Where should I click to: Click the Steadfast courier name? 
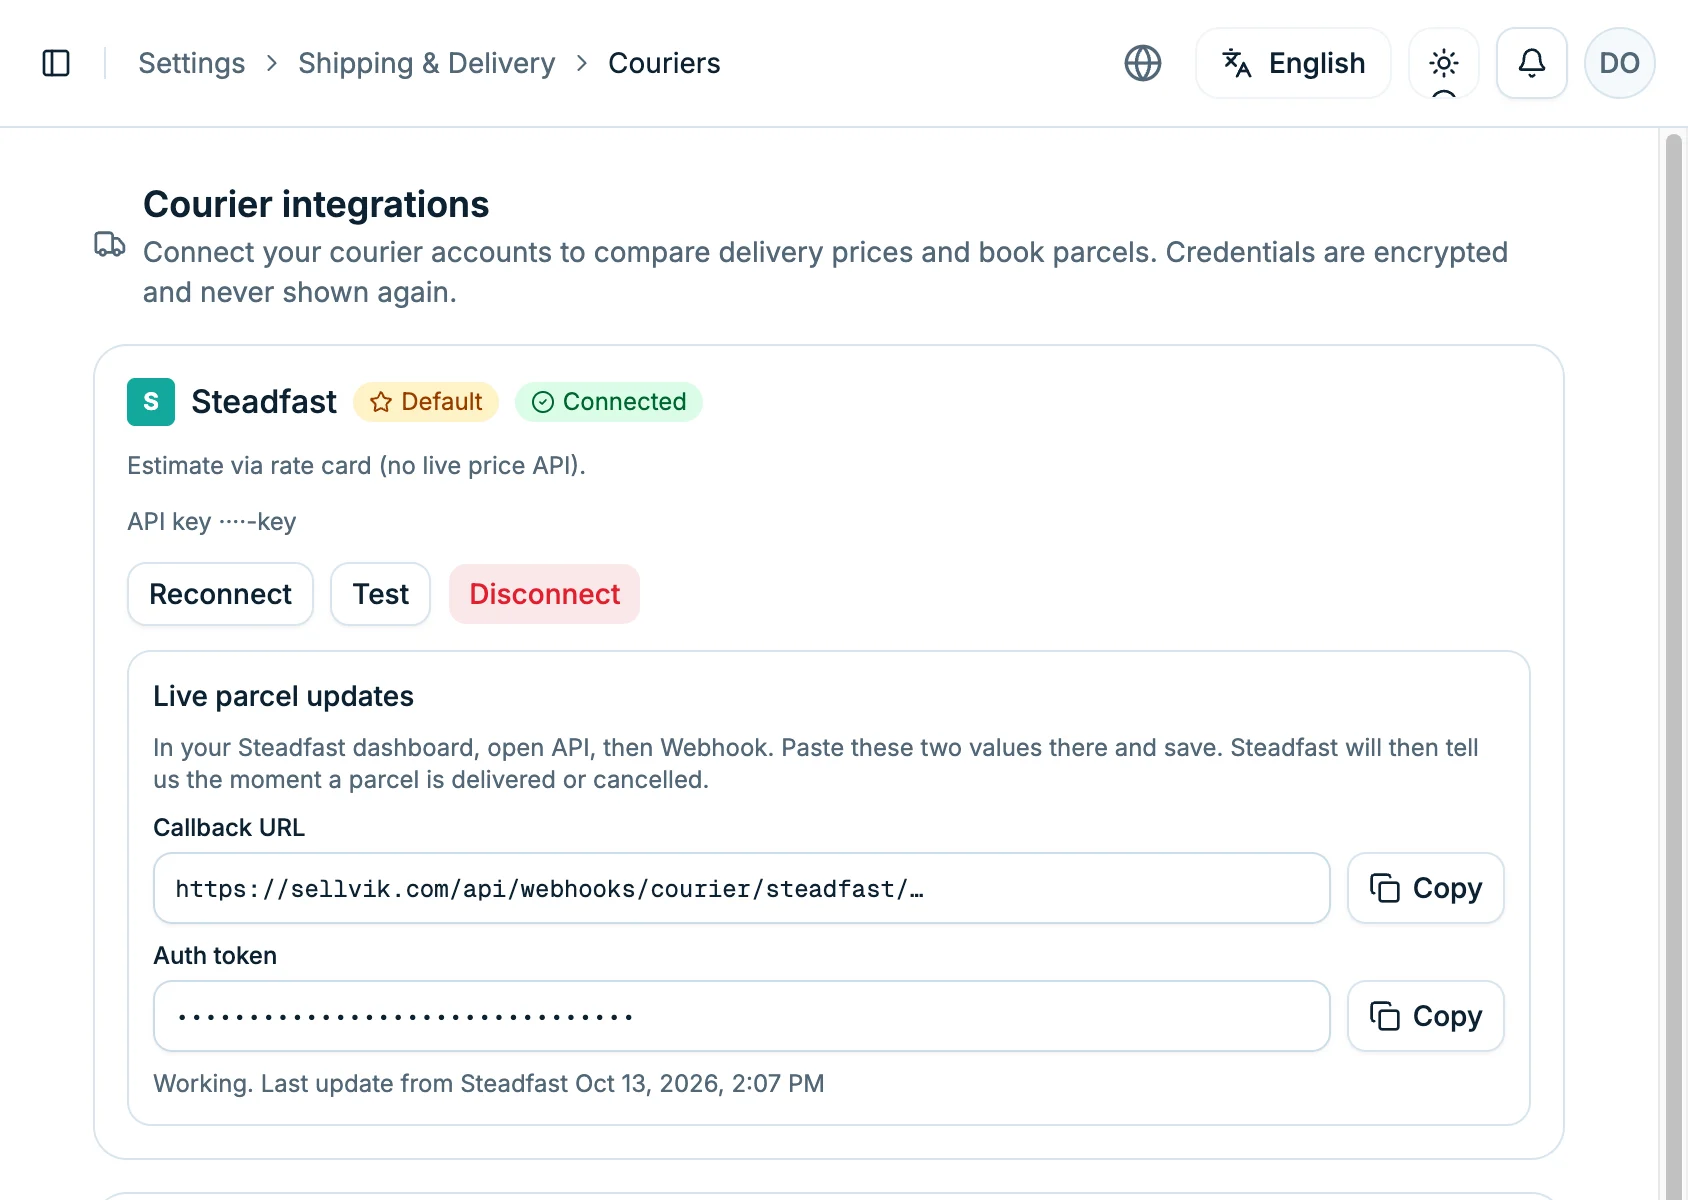(264, 402)
